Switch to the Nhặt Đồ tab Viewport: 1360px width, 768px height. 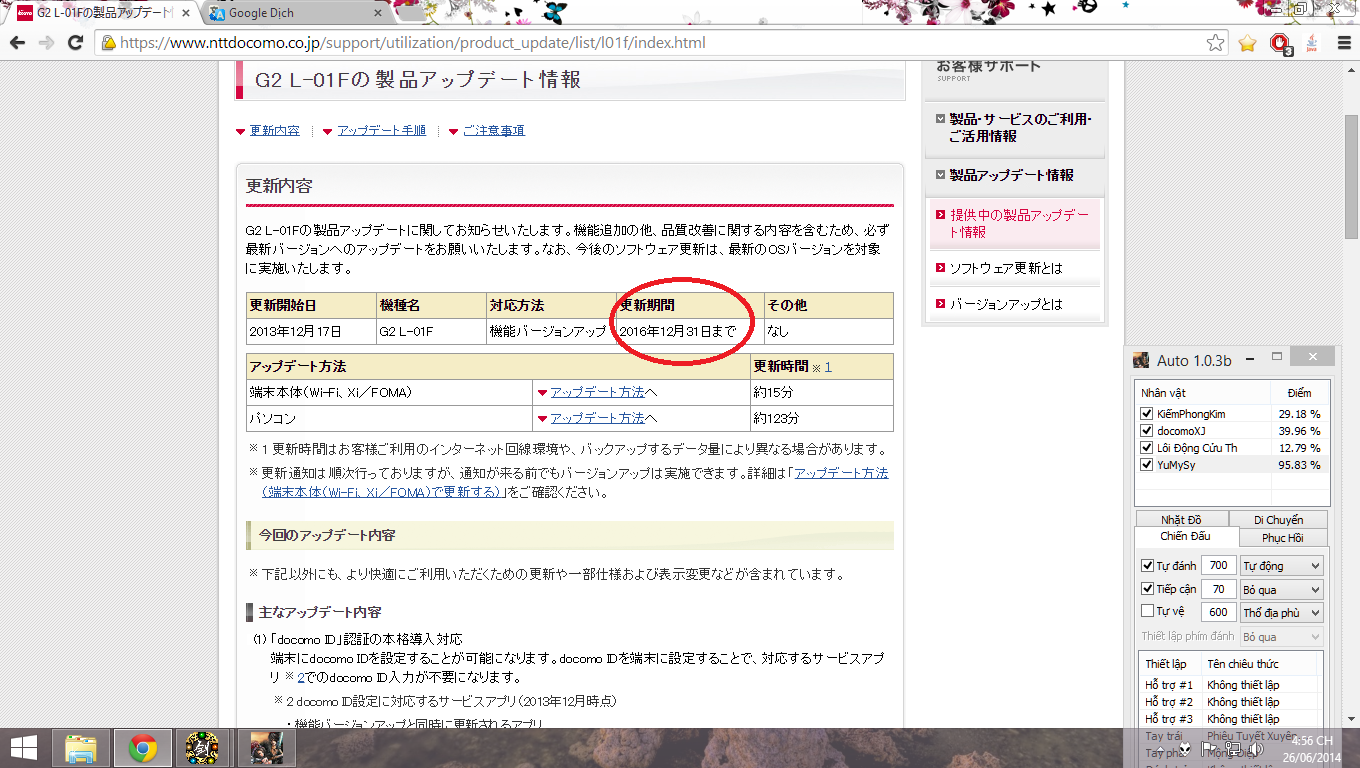click(x=1181, y=520)
